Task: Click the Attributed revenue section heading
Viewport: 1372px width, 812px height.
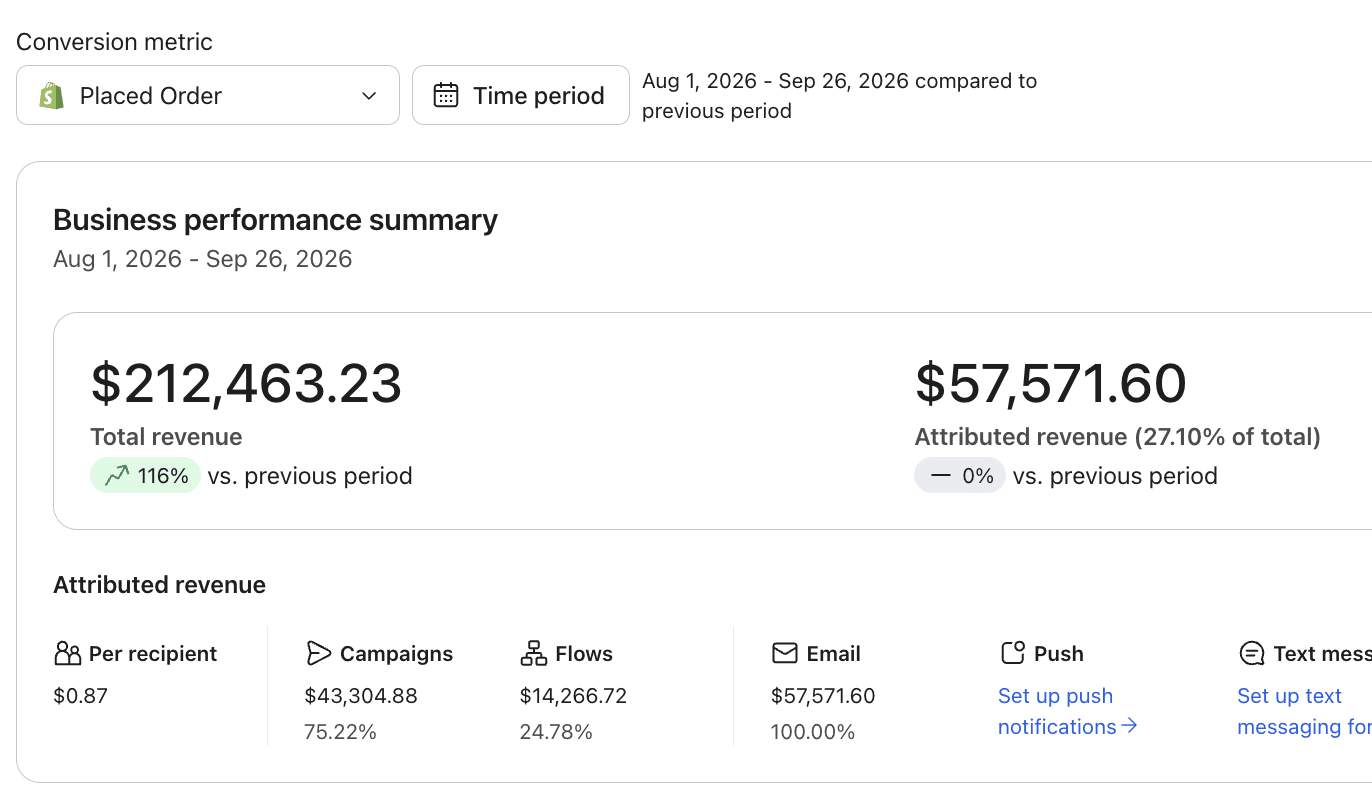Action: point(160,585)
